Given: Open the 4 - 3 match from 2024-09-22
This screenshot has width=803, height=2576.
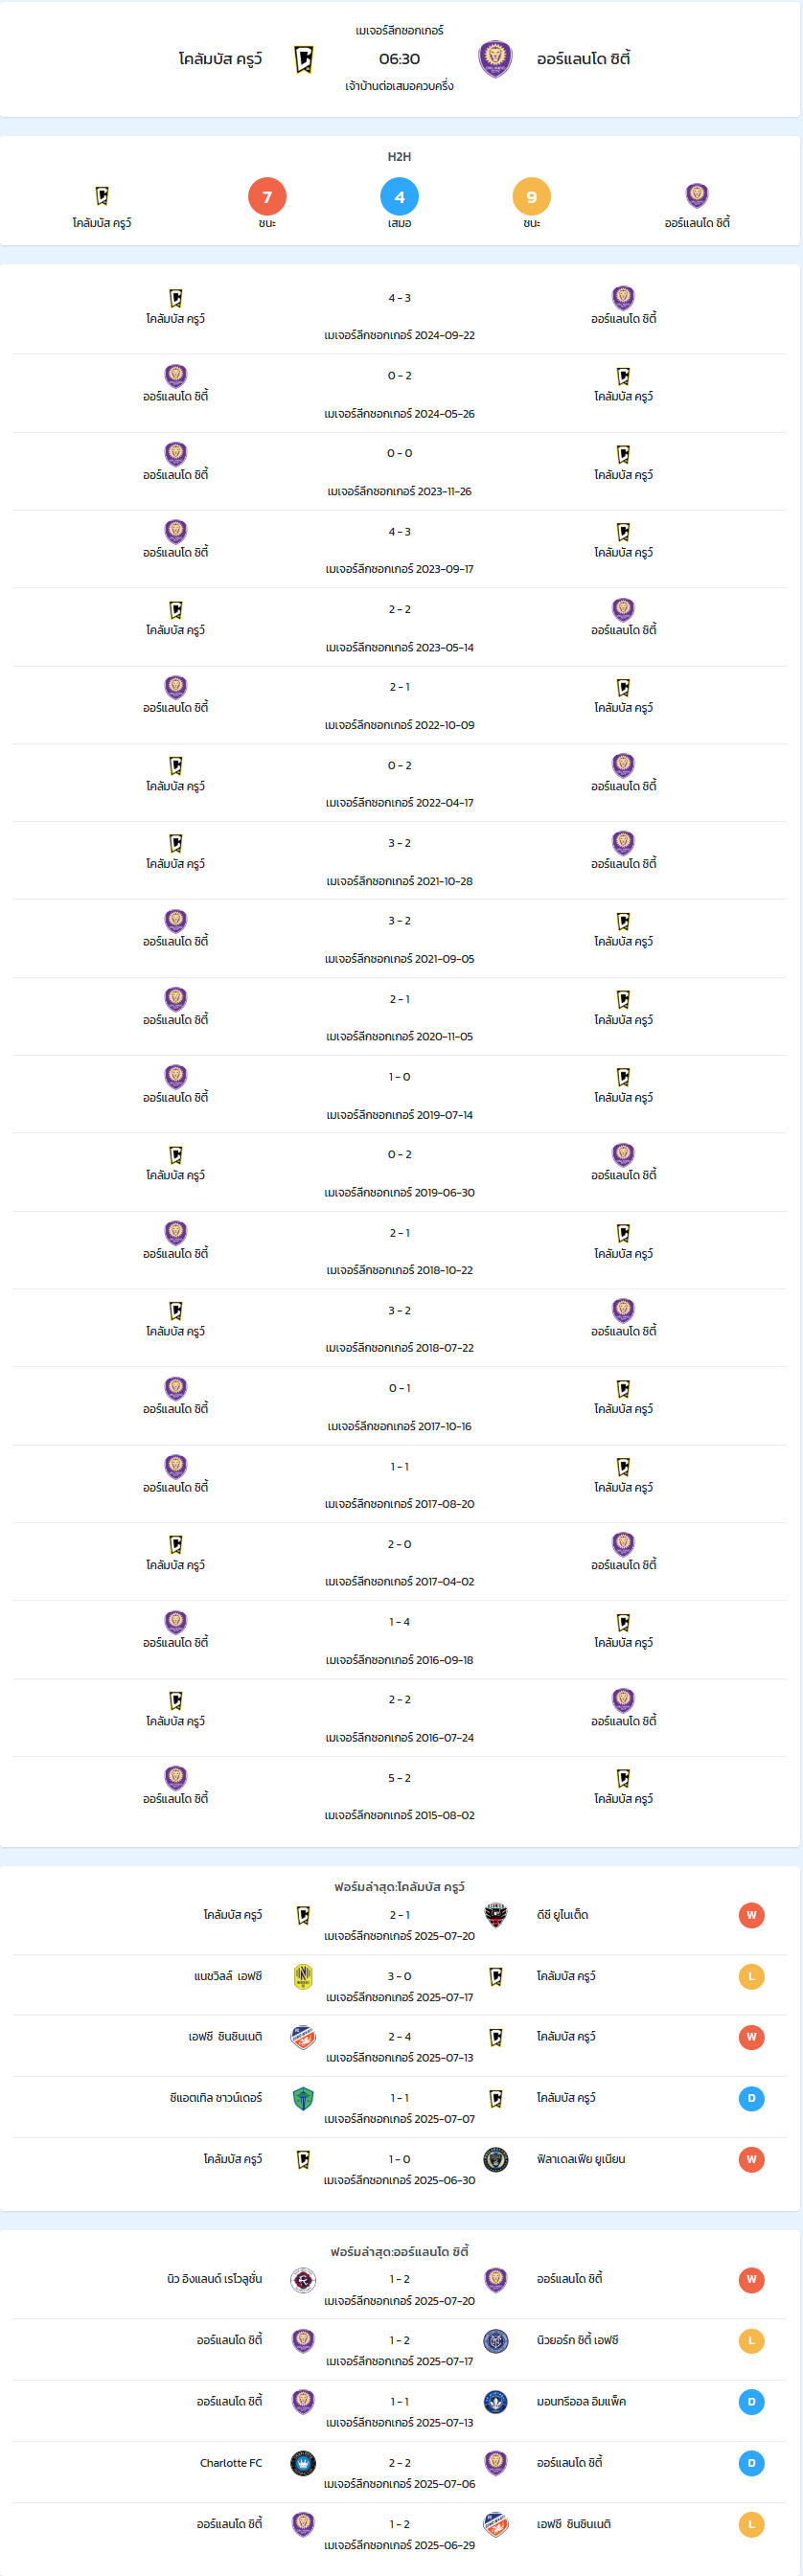Looking at the screenshot, I should coord(399,316).
